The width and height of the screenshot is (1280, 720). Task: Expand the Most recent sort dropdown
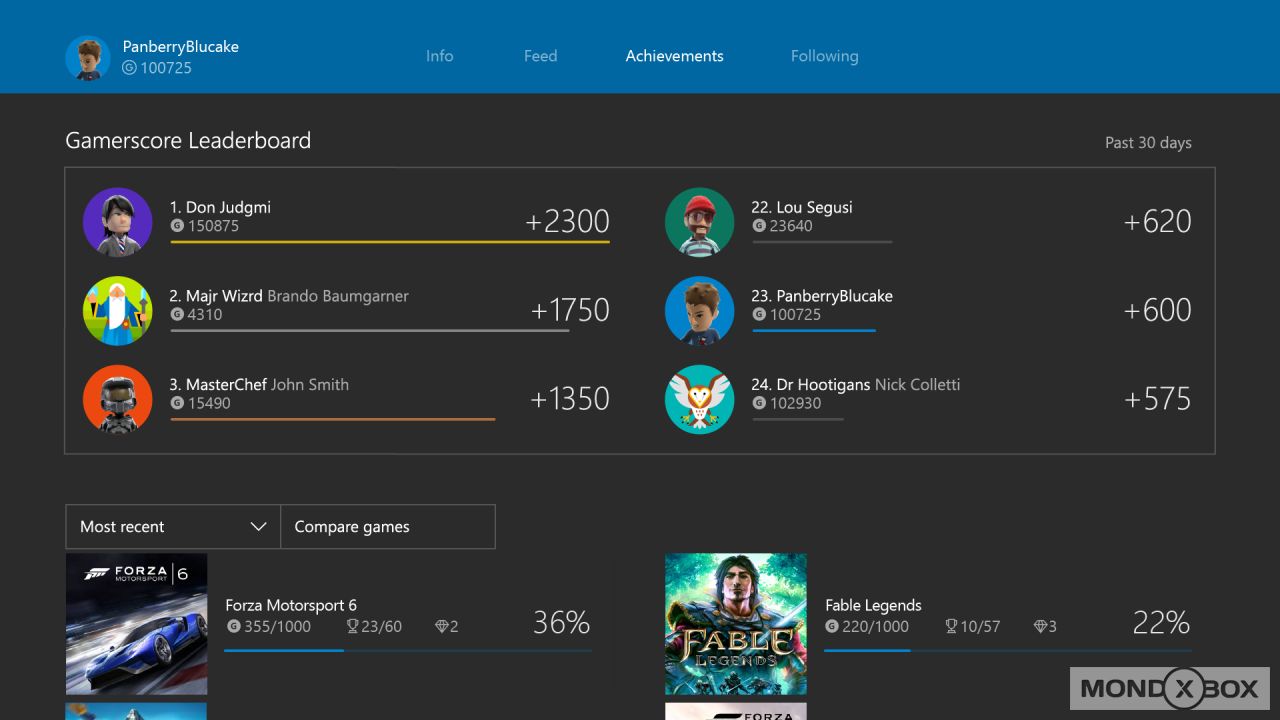[x=173, y=527]
